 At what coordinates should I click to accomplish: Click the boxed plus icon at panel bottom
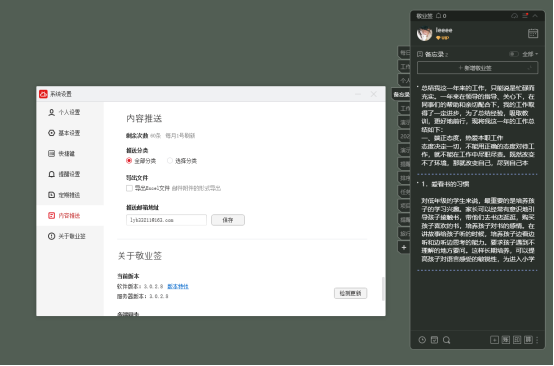pos(494,340)
